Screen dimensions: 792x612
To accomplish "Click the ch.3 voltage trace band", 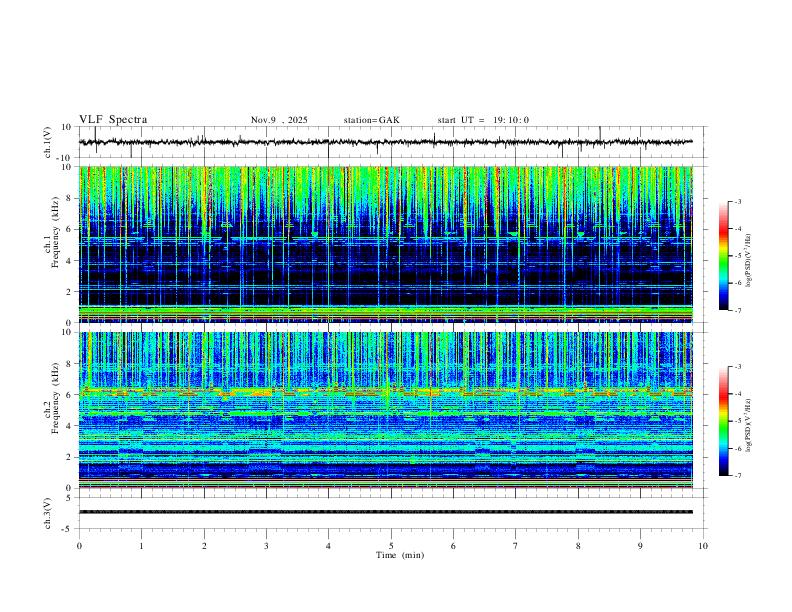I will coord(386,512).
